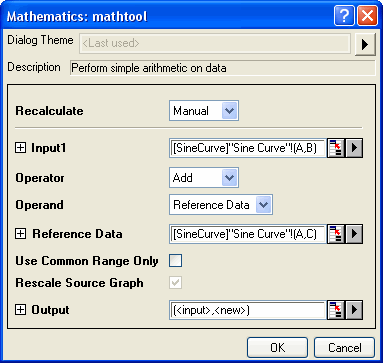Viewport: 383px width, 363px height.
Task: Click the Cancel button
Action: 344,348
